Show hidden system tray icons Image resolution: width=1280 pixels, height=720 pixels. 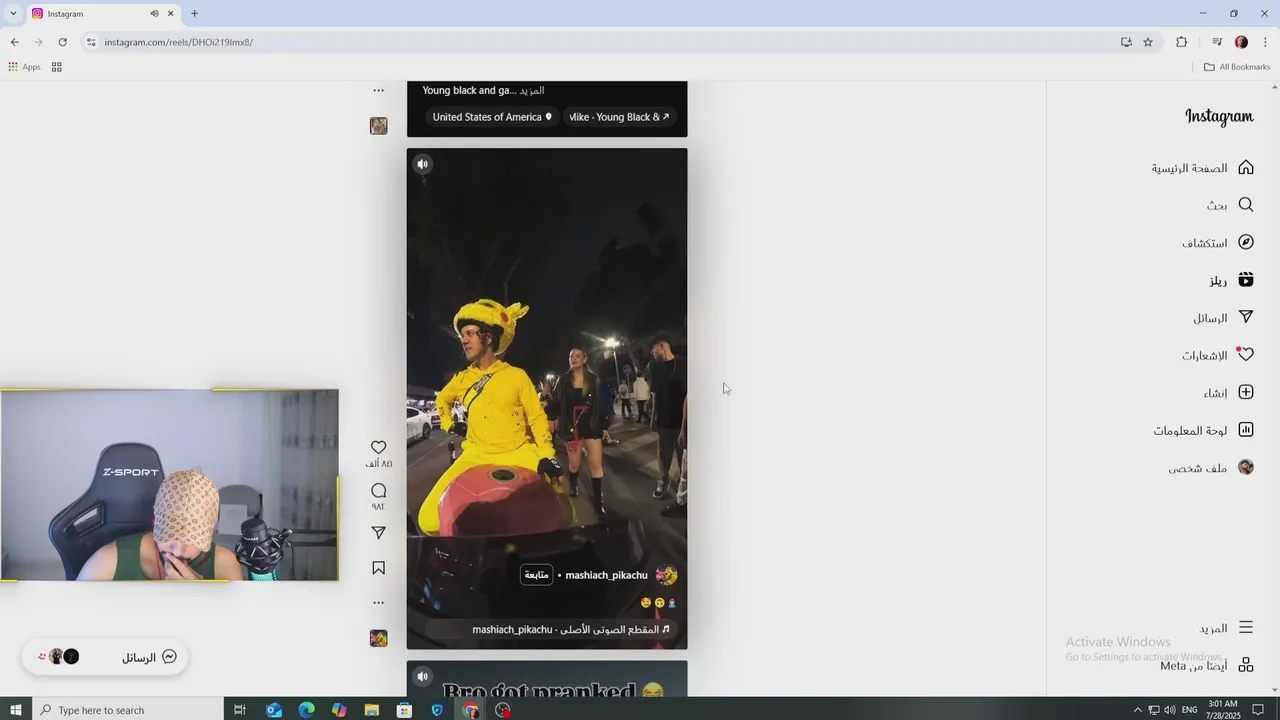[x=1137, y=710]
